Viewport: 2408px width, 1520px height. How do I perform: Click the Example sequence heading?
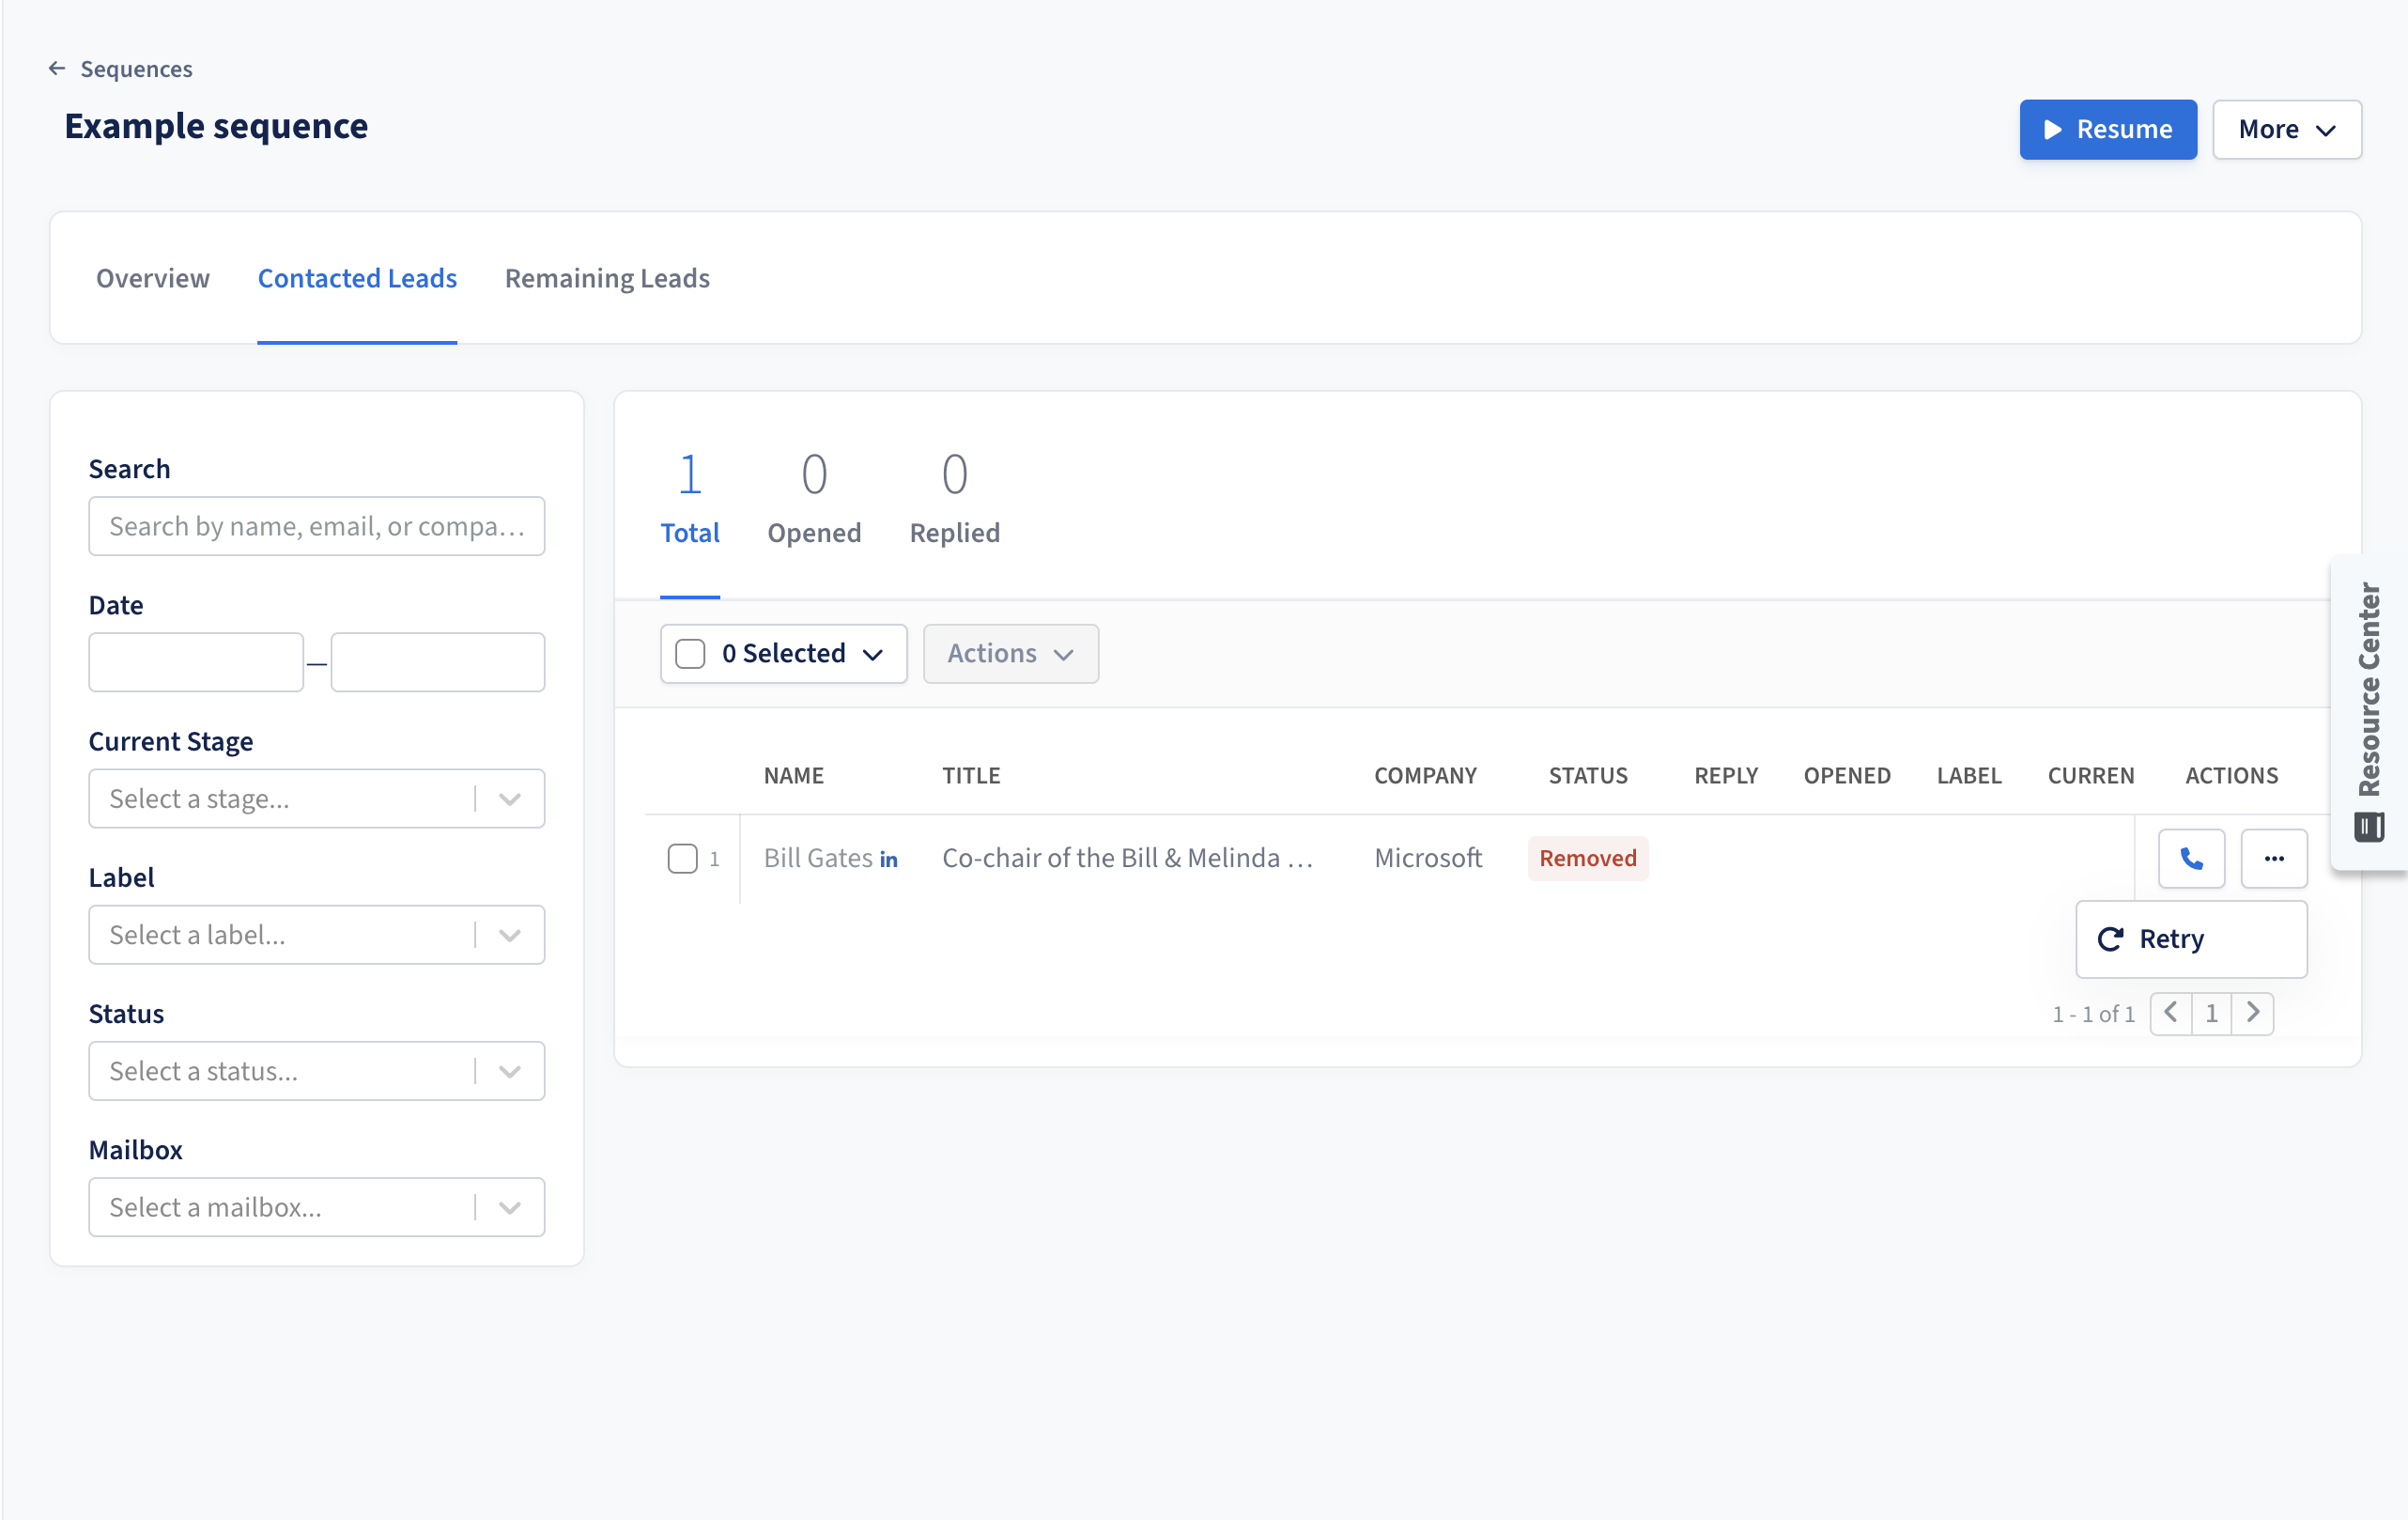point(216,126)
